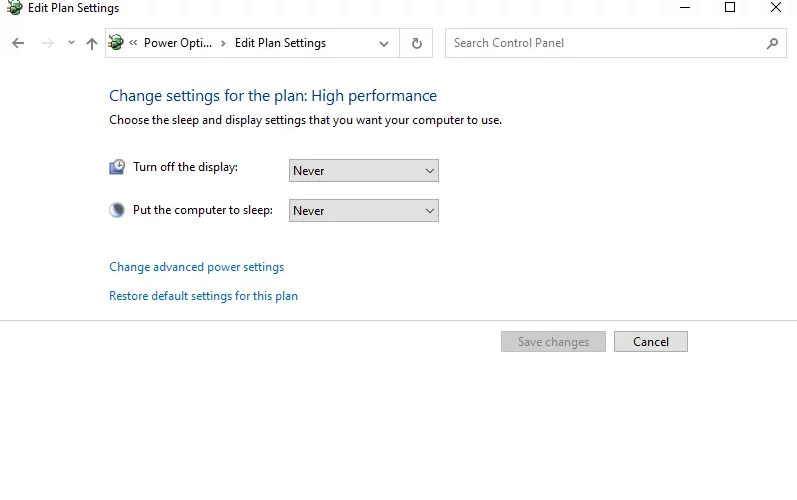Viewport: 797px width, 500px height.
Task: Click the search magnifier icon
Action: click(x=772, y=43)
